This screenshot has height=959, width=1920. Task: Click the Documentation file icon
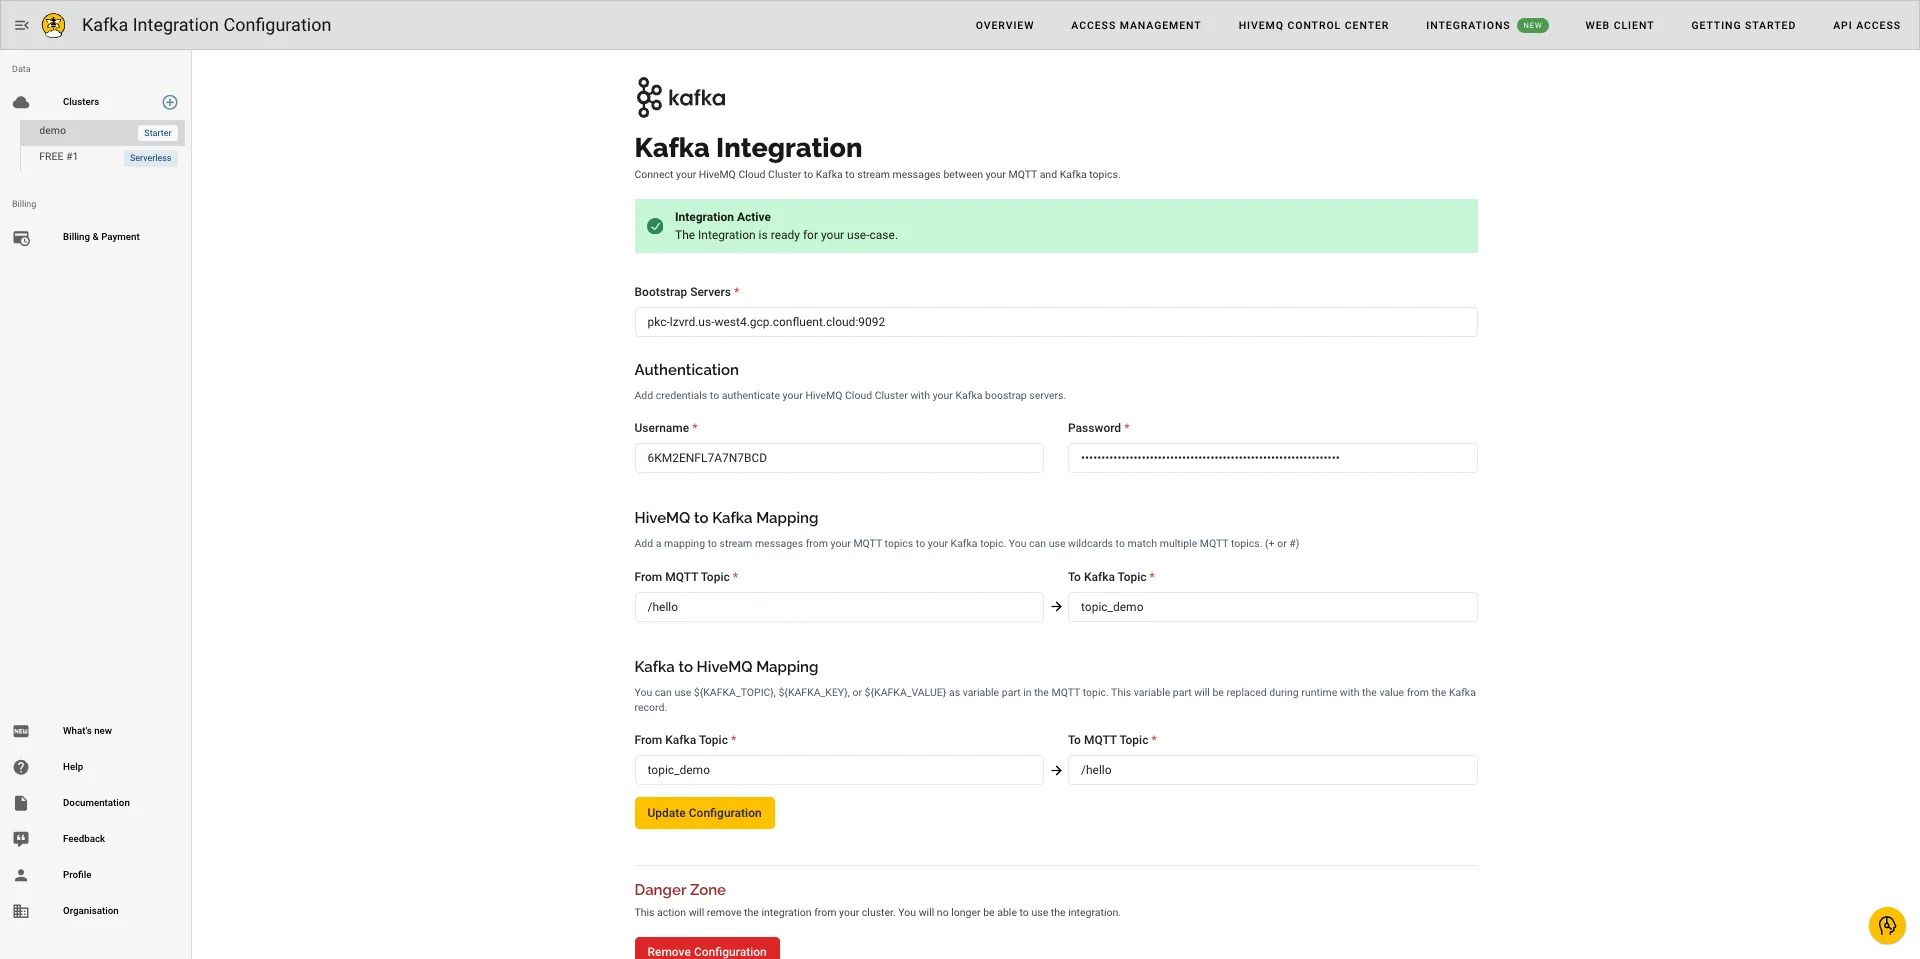pos(21,803)
